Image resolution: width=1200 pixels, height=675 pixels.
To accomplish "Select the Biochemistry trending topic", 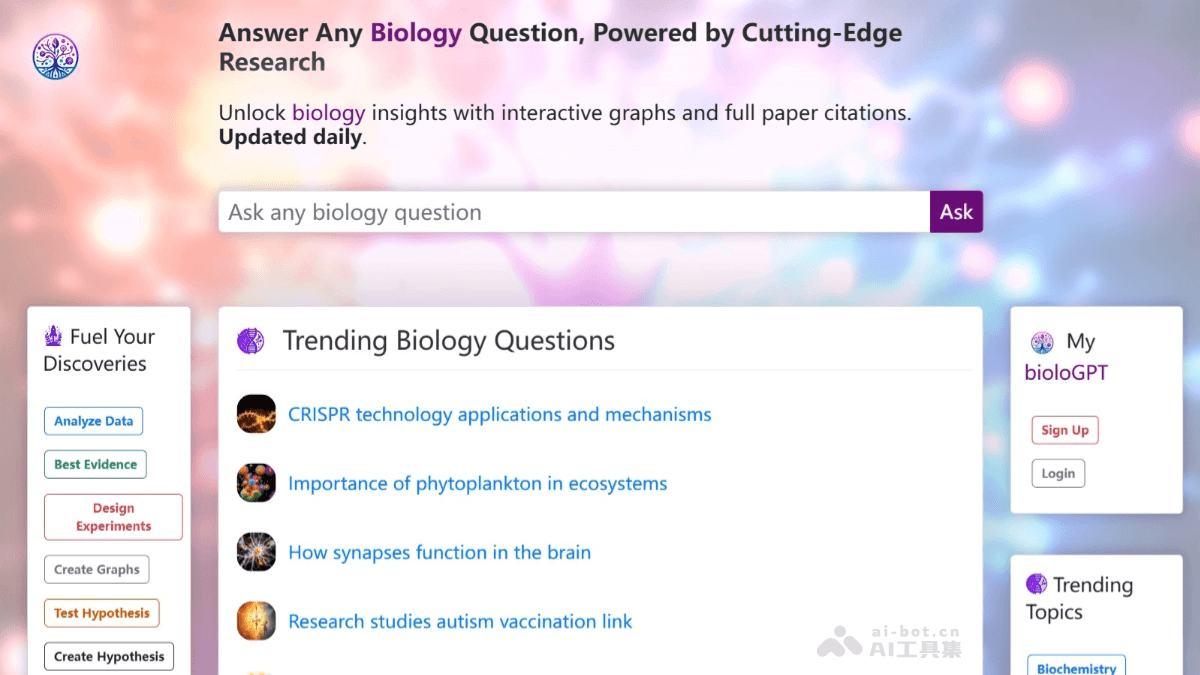I will tap(1077, 666).
